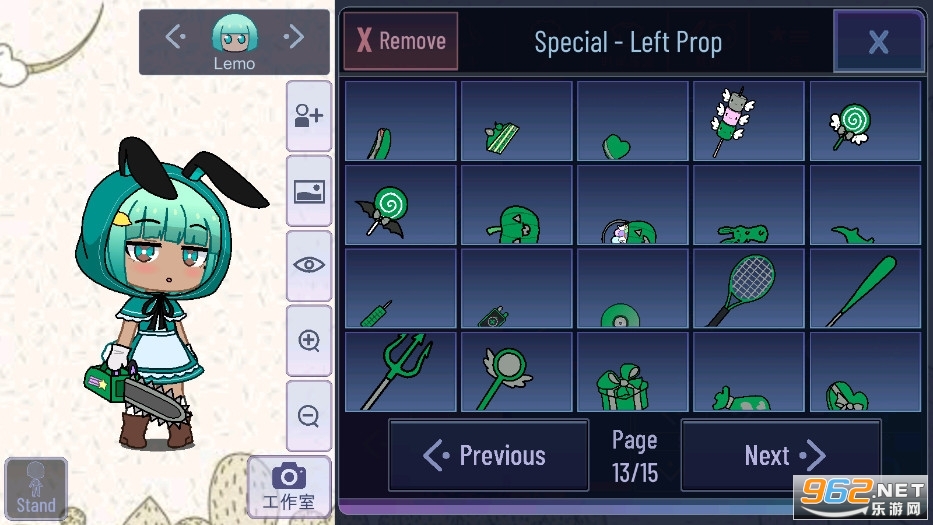Pick the winged magnifying glass wand prop
The image size is (933, 525).
516,372
